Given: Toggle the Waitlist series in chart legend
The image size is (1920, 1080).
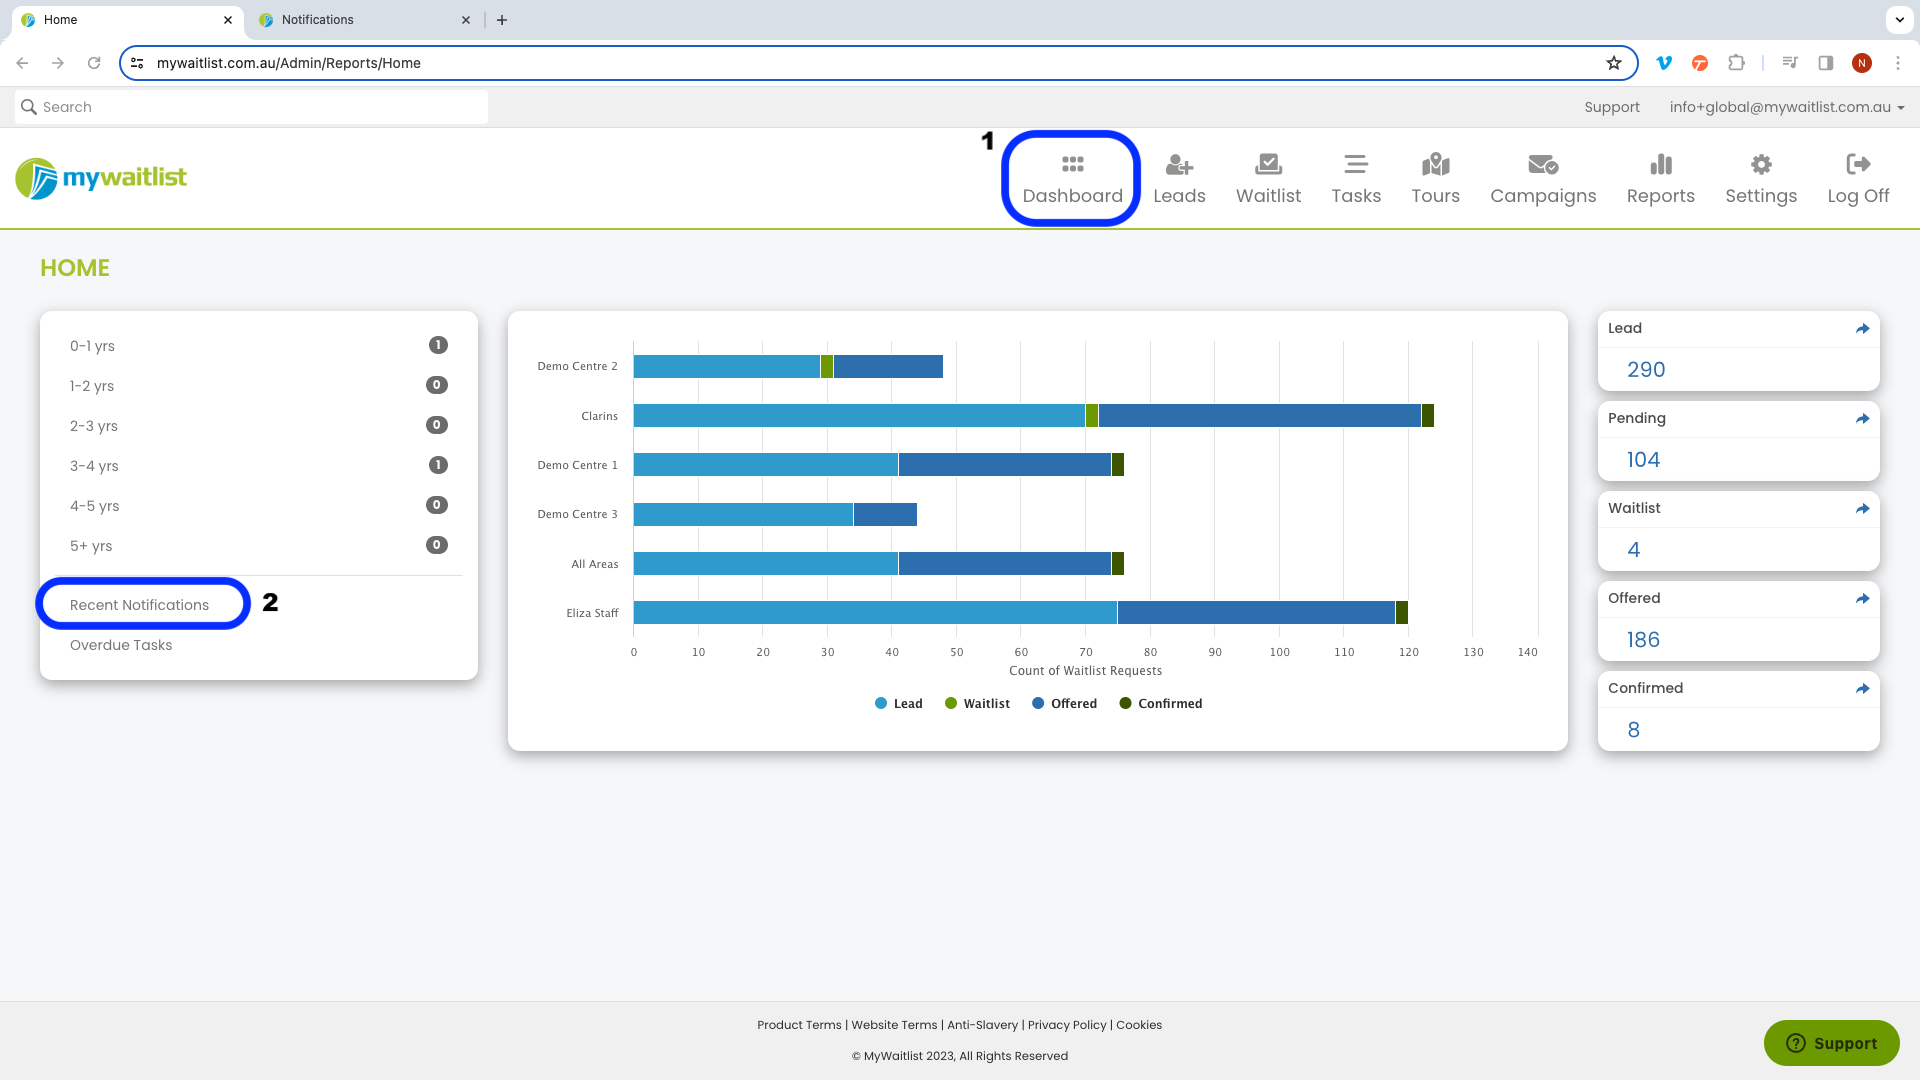Looking at the screenshot, I should click(977, 704).
